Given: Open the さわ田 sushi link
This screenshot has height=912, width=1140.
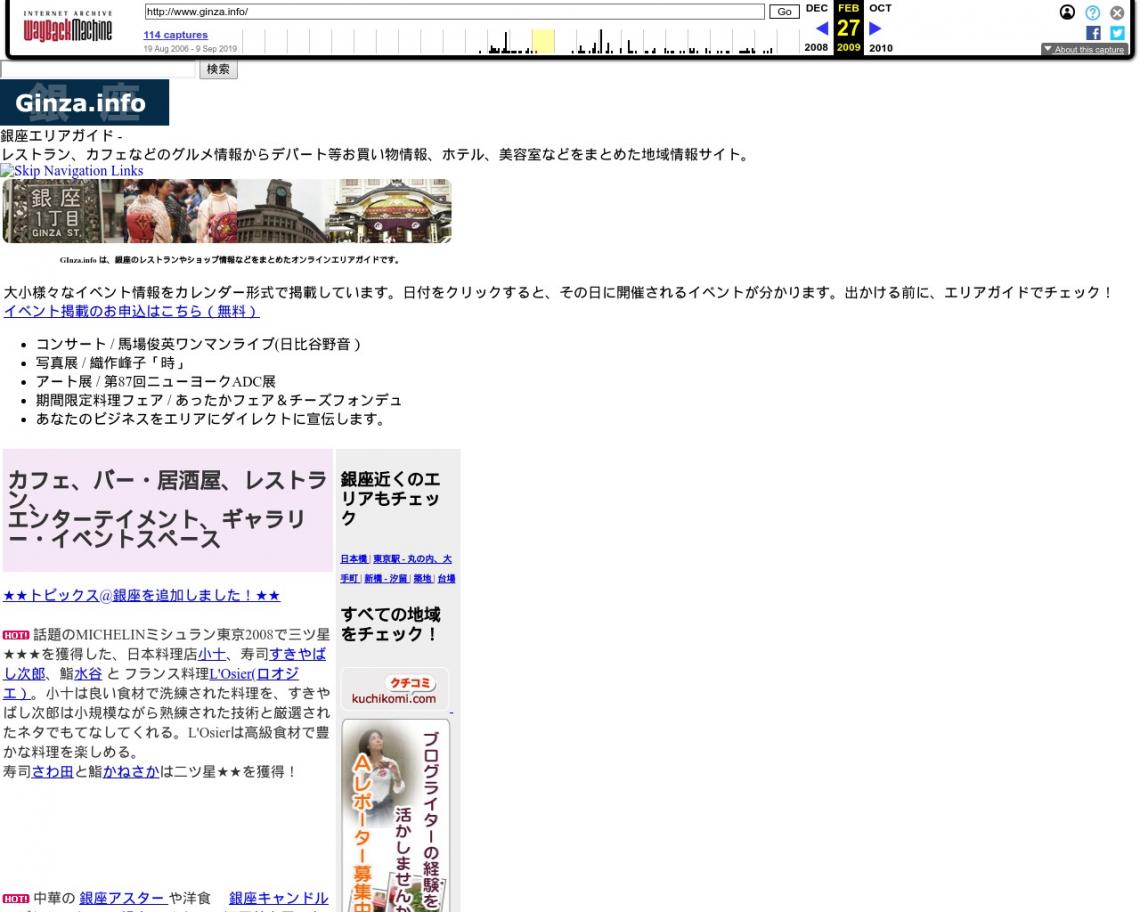Looking at the screenshot, I should pyautogui.click(x=52, y=772).
